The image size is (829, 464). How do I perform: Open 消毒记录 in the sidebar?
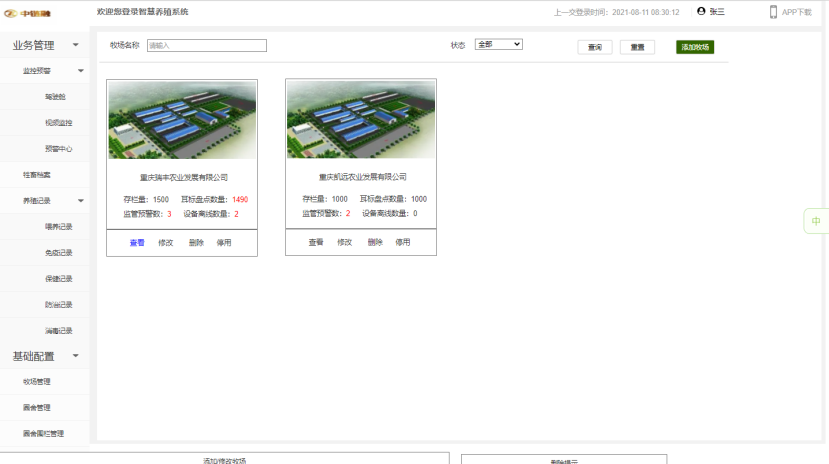point(59,331)
